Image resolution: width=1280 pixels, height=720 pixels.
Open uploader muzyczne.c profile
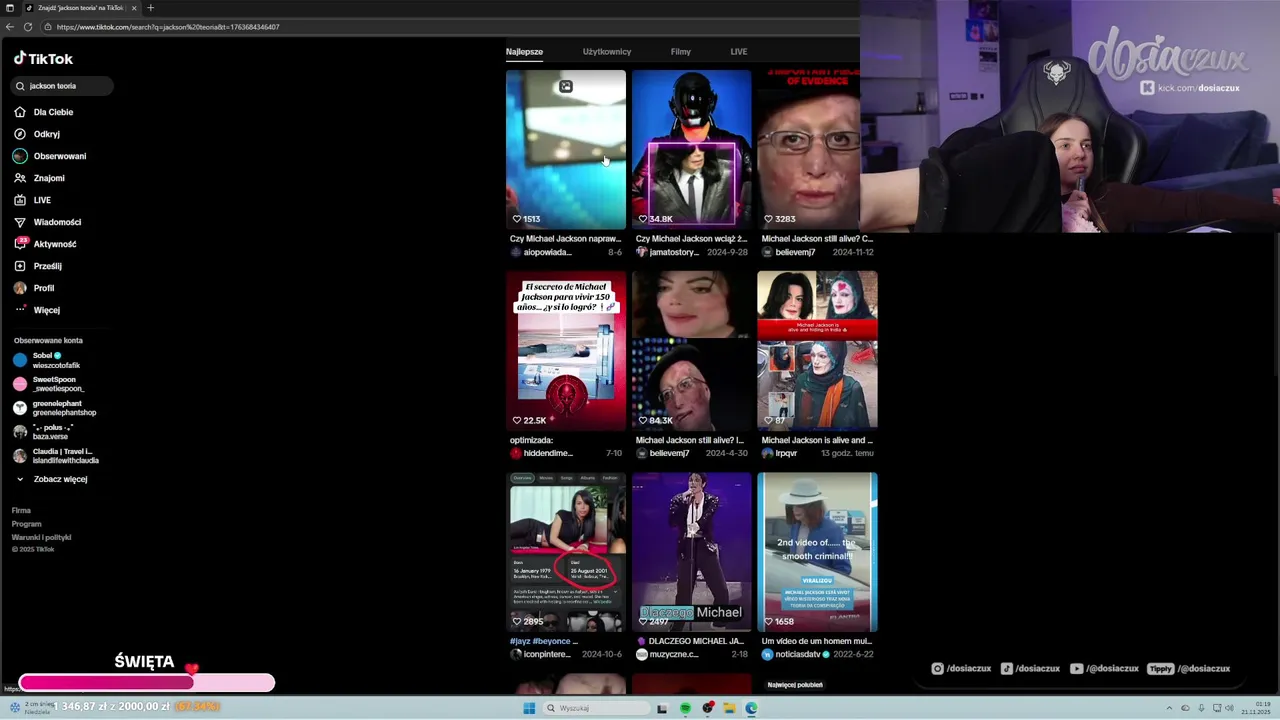click(x=665, y=654)
